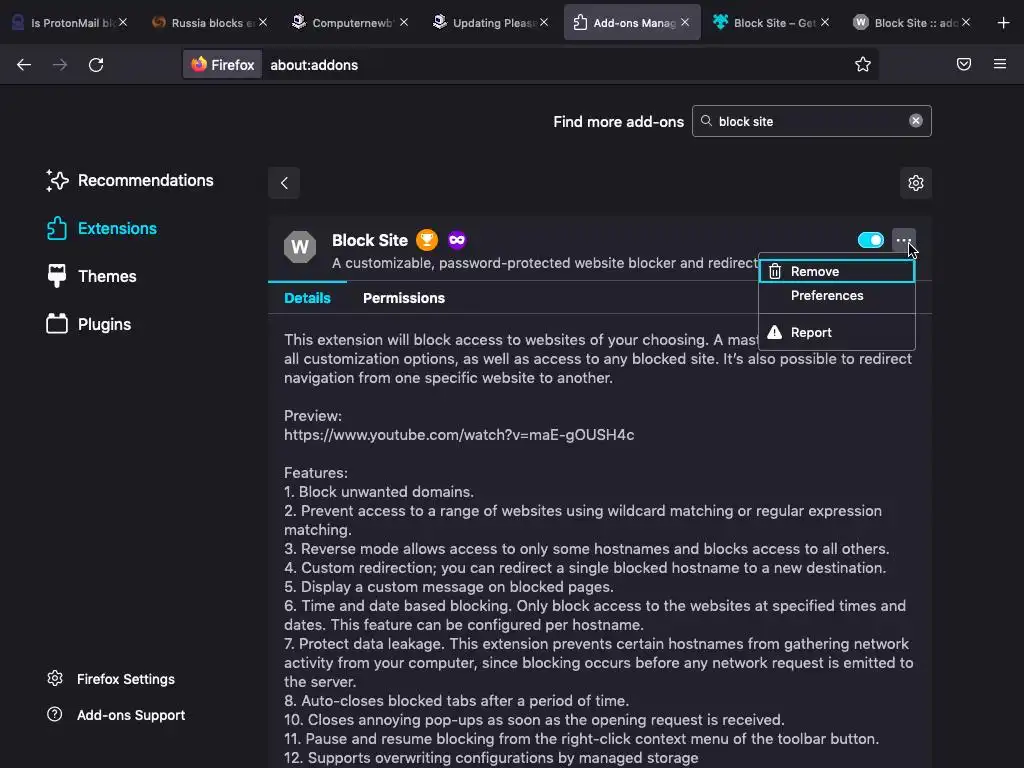The width and height of the screenshot is (1024, 768).
Task: Click the add-ons search input field
Action: click(811, 121)
